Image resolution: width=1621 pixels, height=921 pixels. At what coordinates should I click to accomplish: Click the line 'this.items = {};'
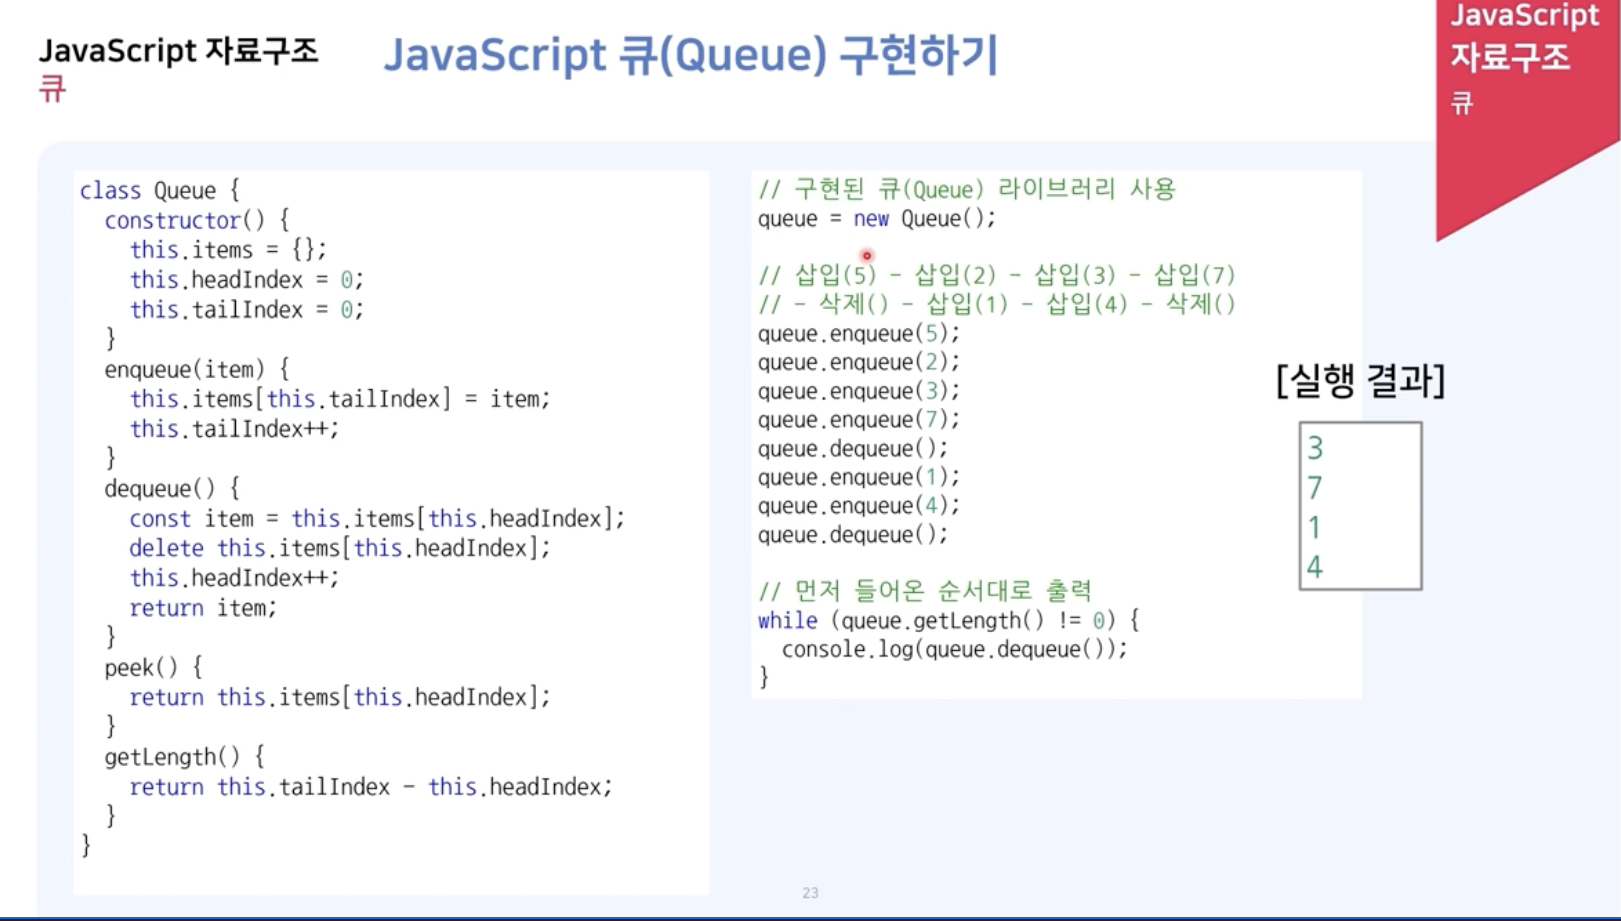click(x=228, y=250)
